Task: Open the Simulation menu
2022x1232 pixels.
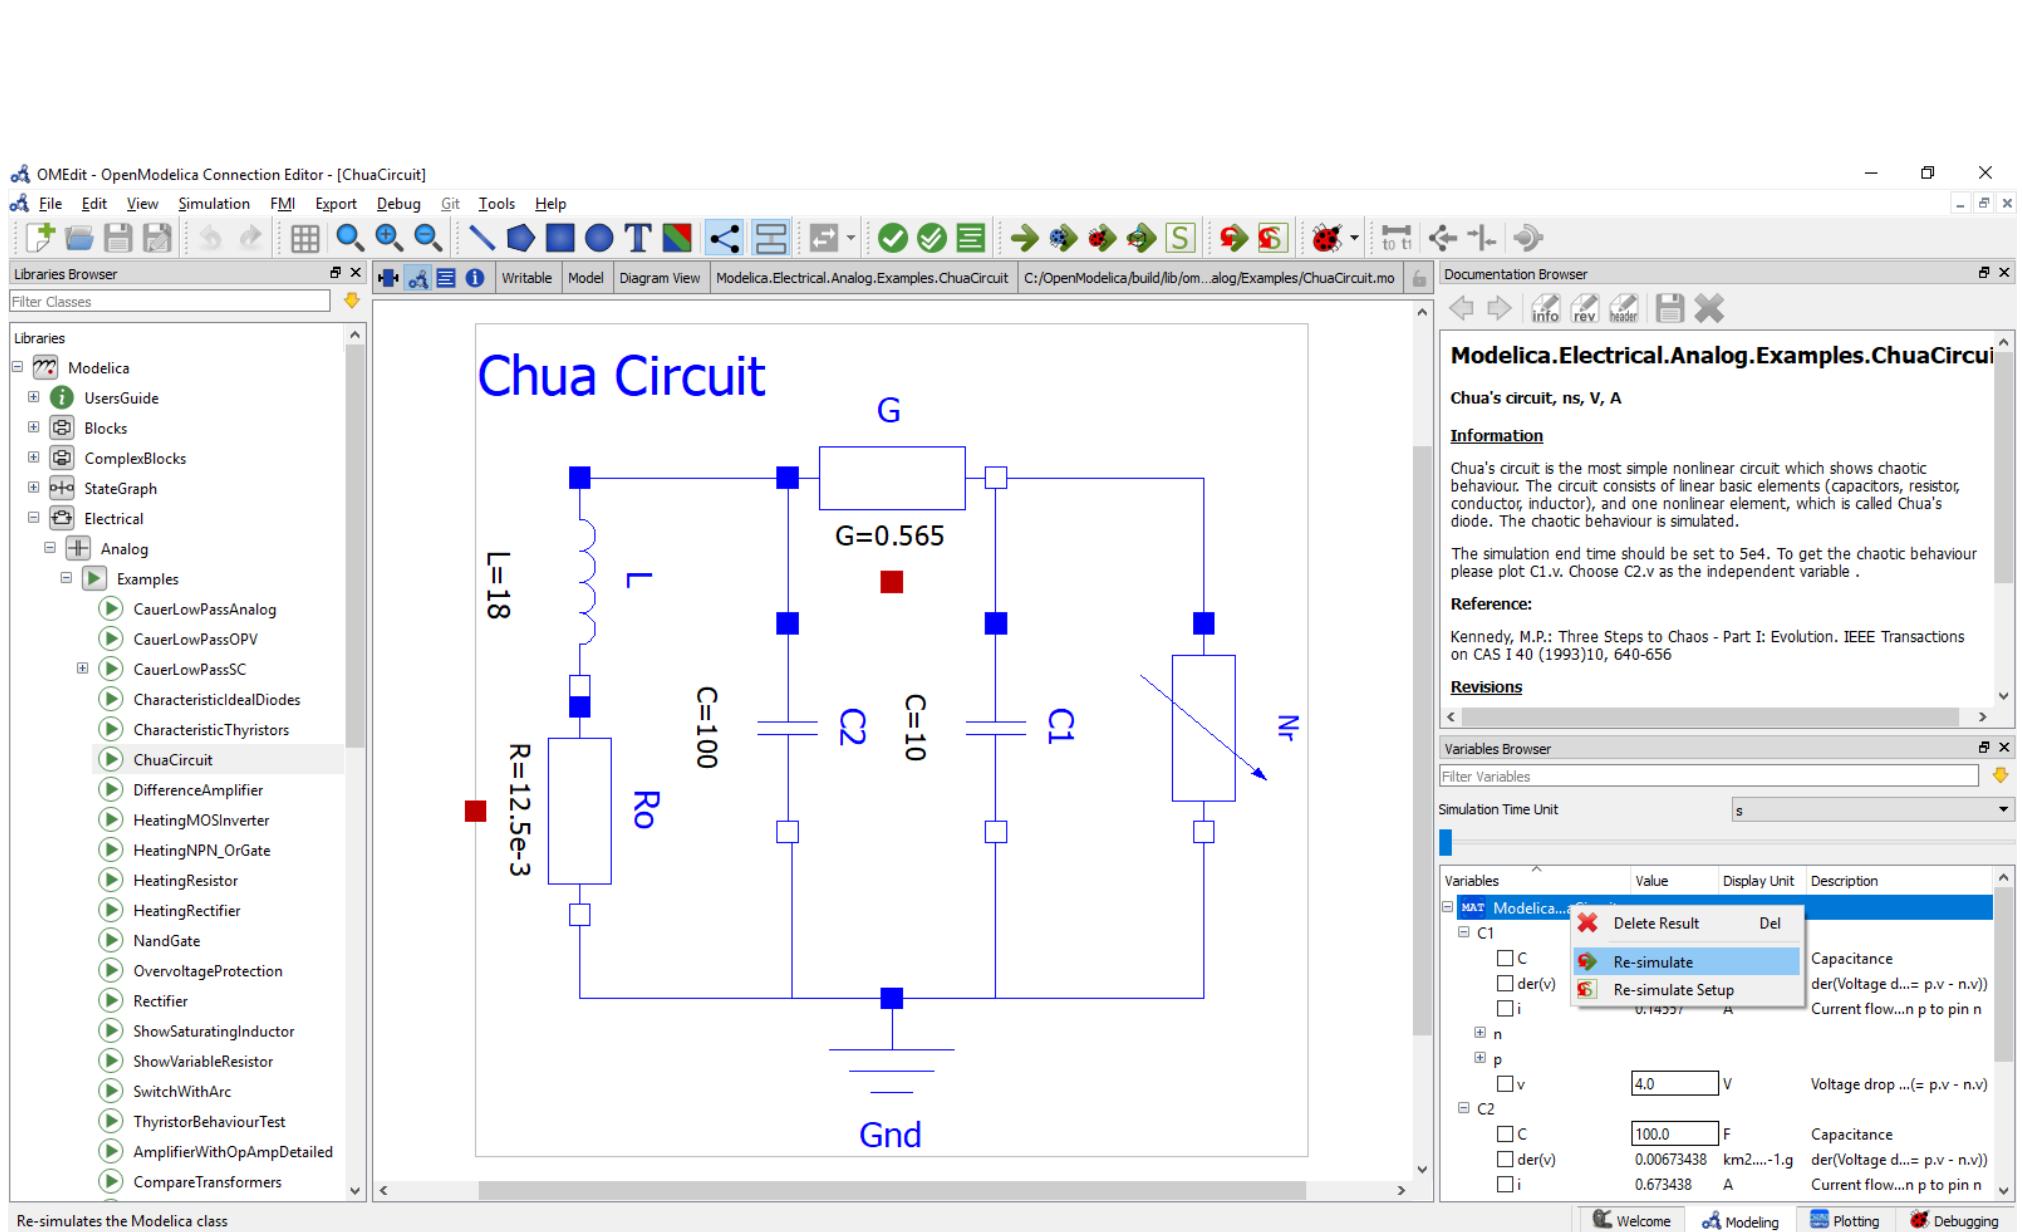Action: 214,203
